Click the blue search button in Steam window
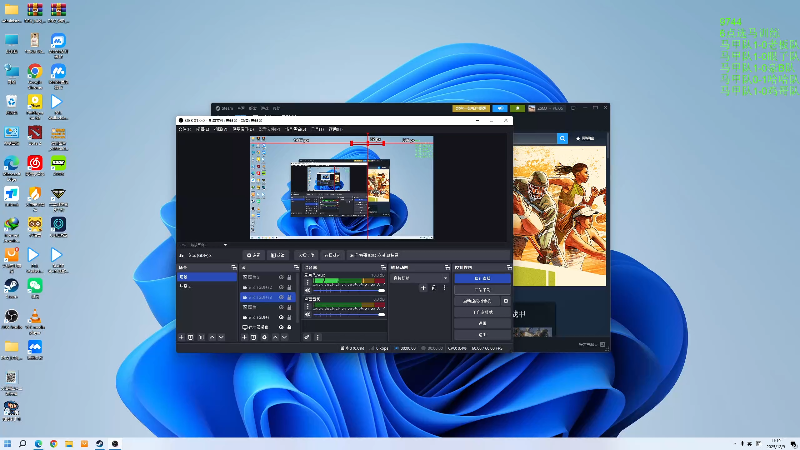 click(562, 138)
